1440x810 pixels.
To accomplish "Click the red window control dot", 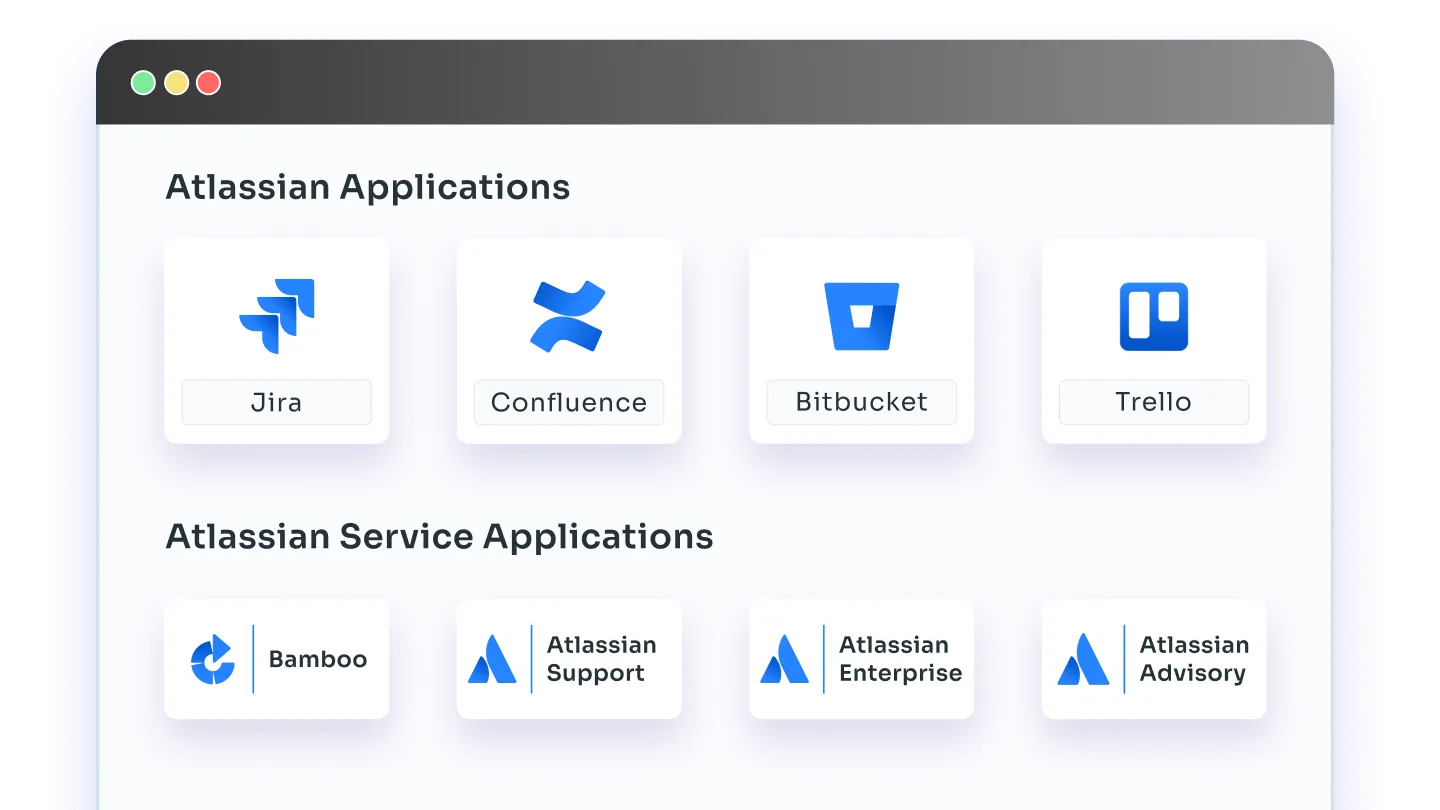I will point(208,83).
